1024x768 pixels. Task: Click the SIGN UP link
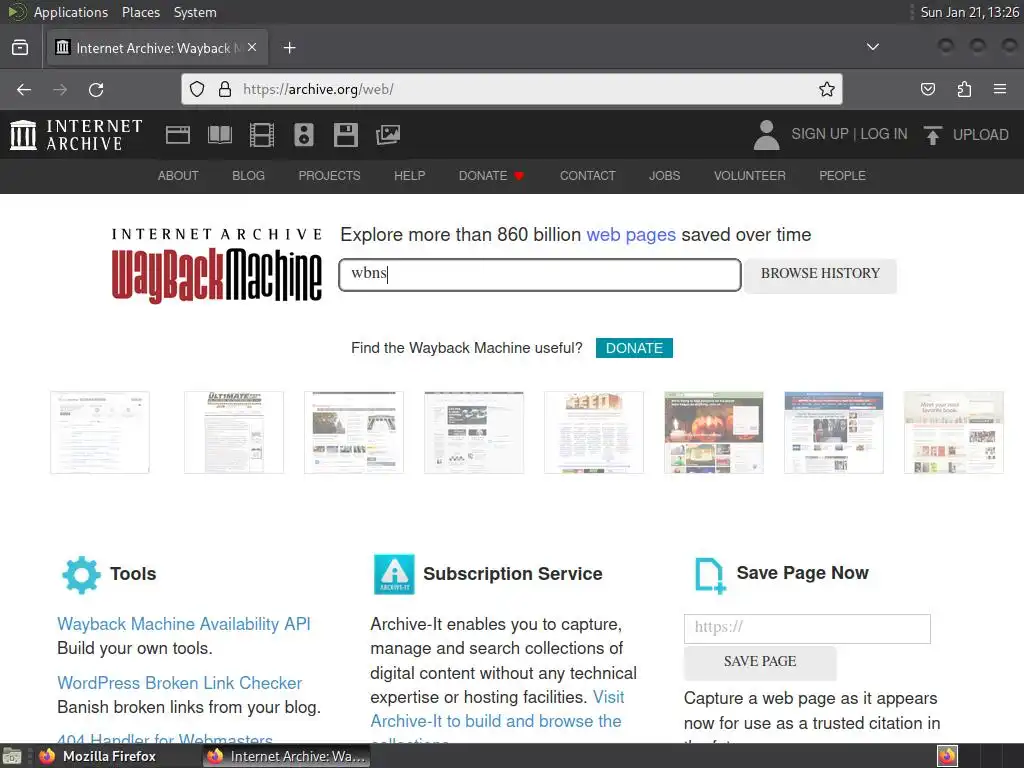820,134
